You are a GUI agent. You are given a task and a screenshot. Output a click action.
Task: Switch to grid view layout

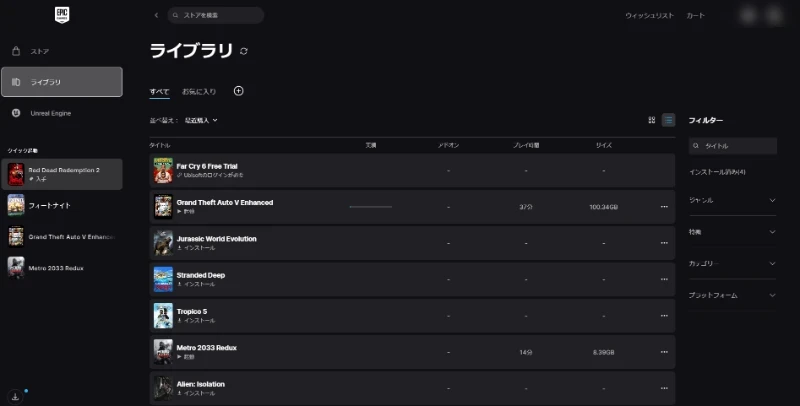(652, 120)
